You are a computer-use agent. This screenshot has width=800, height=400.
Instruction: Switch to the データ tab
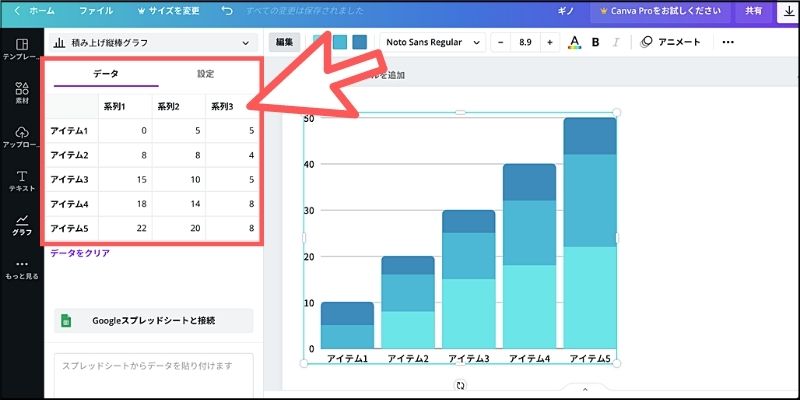click(x=106, y=74)
